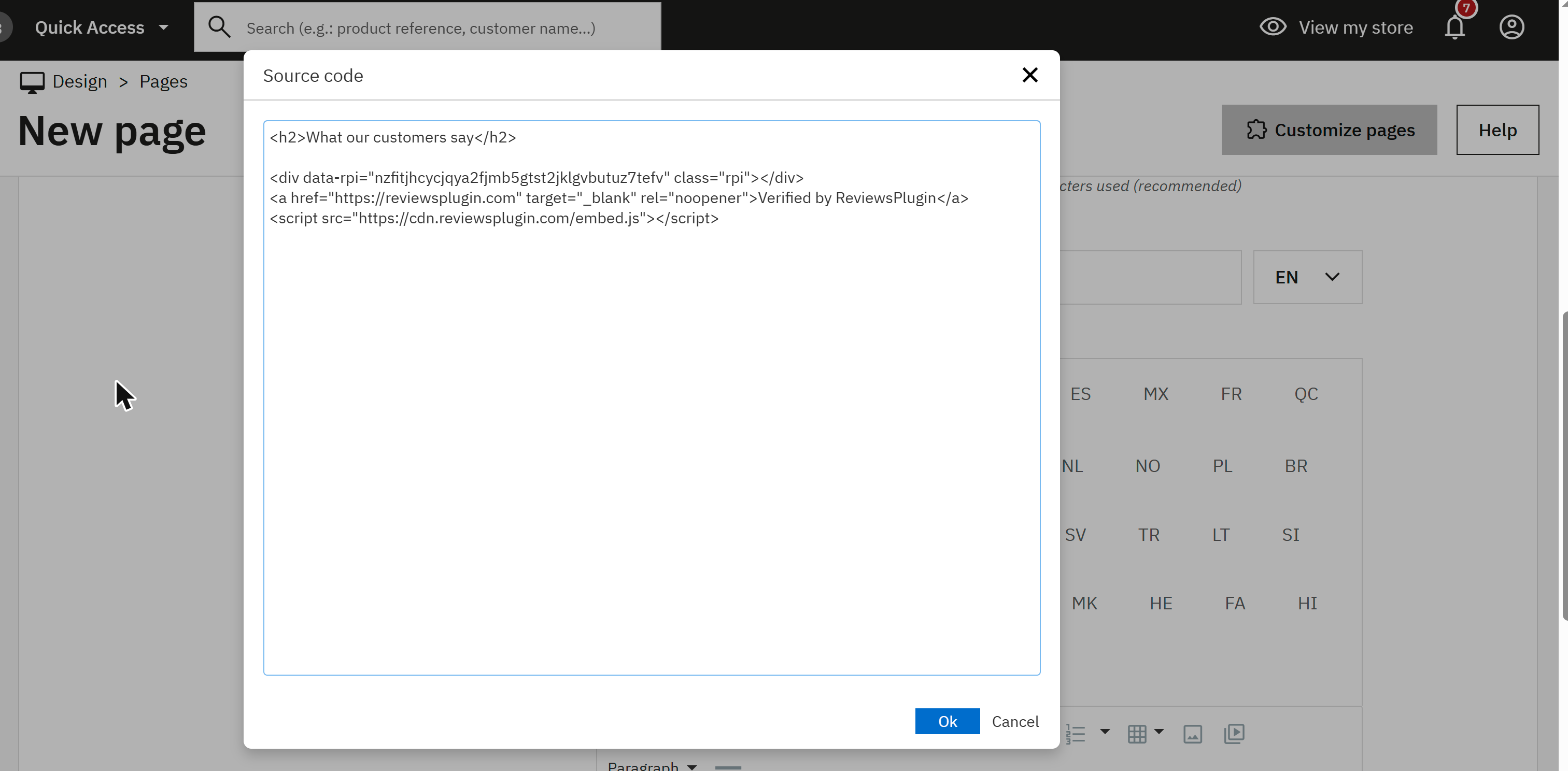
Task: Go to Pages breadcrumb link
Action: pyautogui.click(x=163, y=82)
